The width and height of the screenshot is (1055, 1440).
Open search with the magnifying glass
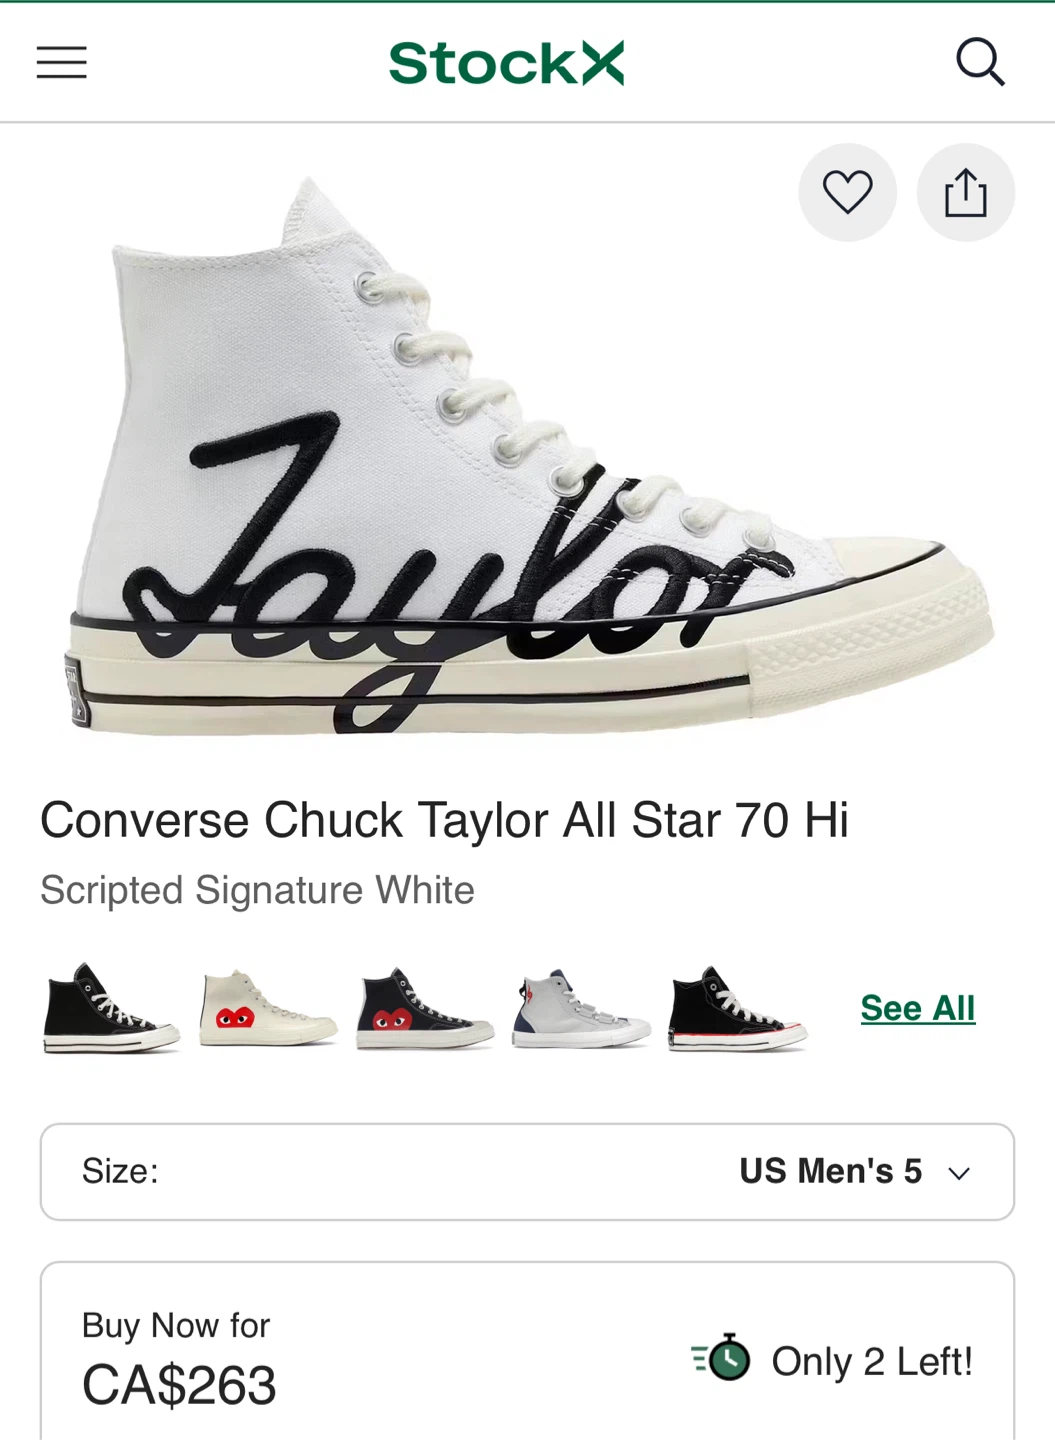click(979, 63)
